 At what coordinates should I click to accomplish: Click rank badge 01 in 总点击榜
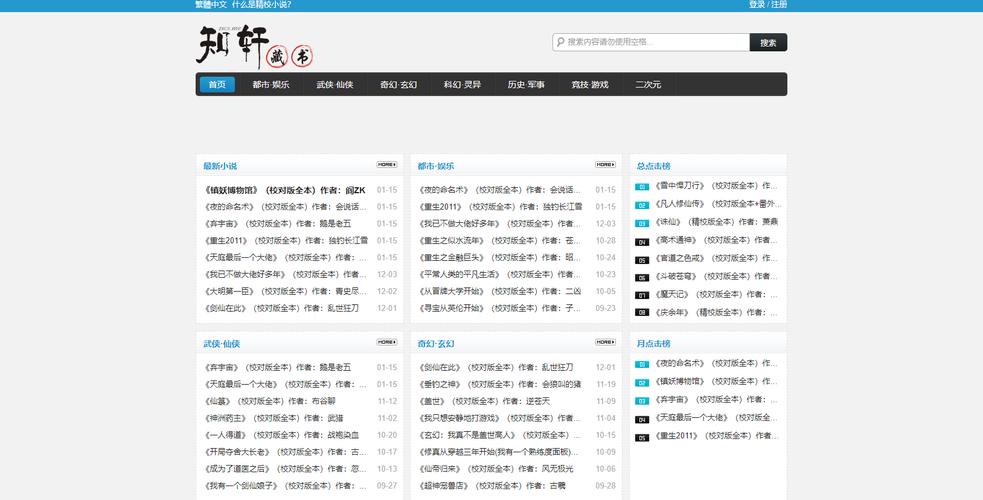coord(642,186)
